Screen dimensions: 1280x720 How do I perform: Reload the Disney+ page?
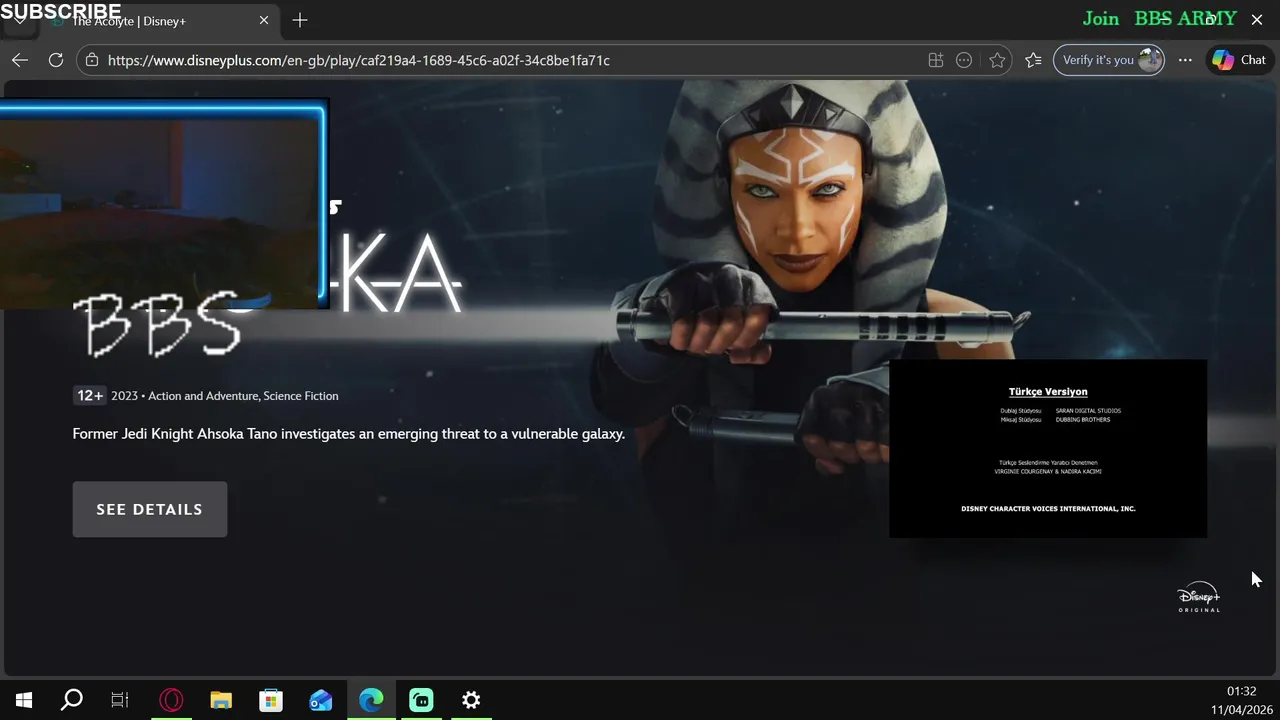click(56, 60)
